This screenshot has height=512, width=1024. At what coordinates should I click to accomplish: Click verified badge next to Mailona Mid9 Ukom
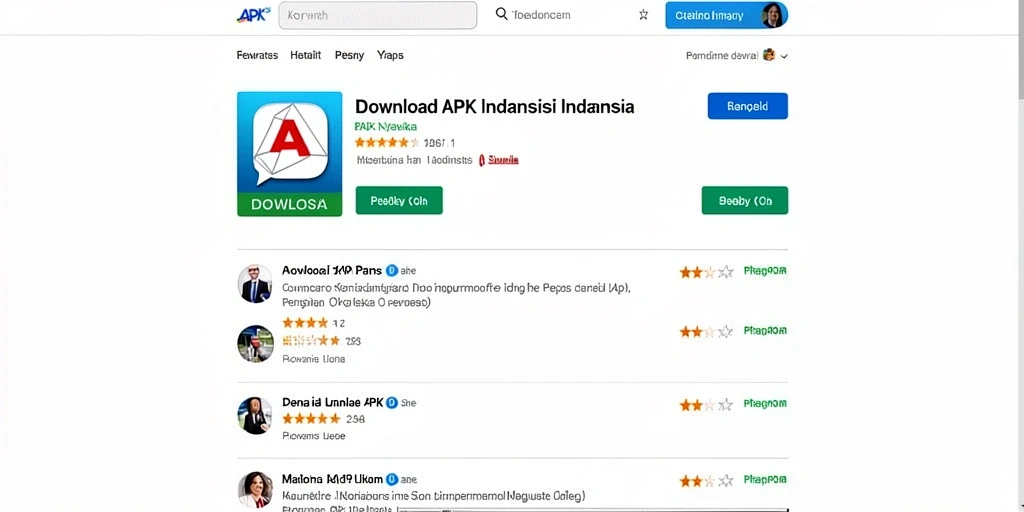click(x=392, y=479)
